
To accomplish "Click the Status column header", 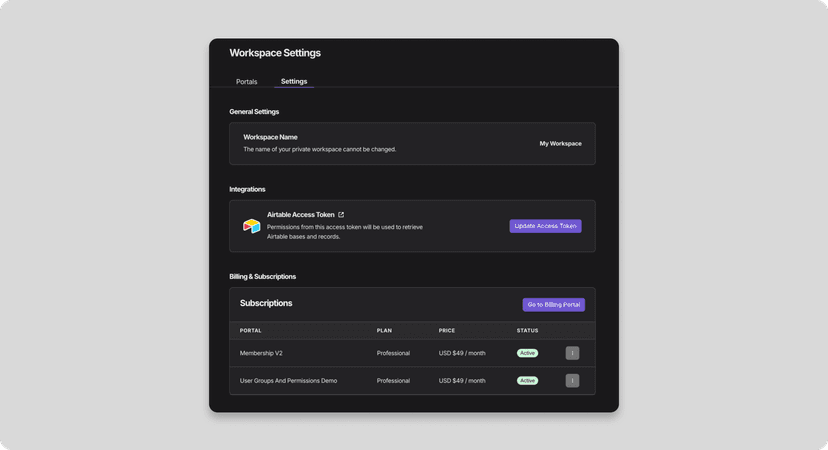I will pyautogui.click(x=527, y=330).
